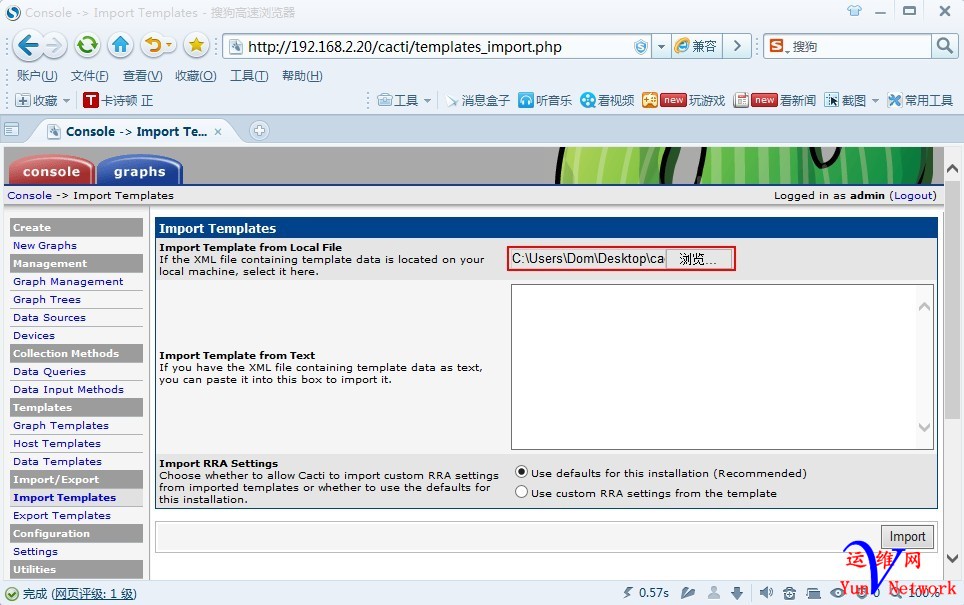Image resolution: width=964 pixels, height=605 pixels.
Task: Click 看新闻 news icon
Action: coord(741,100)
